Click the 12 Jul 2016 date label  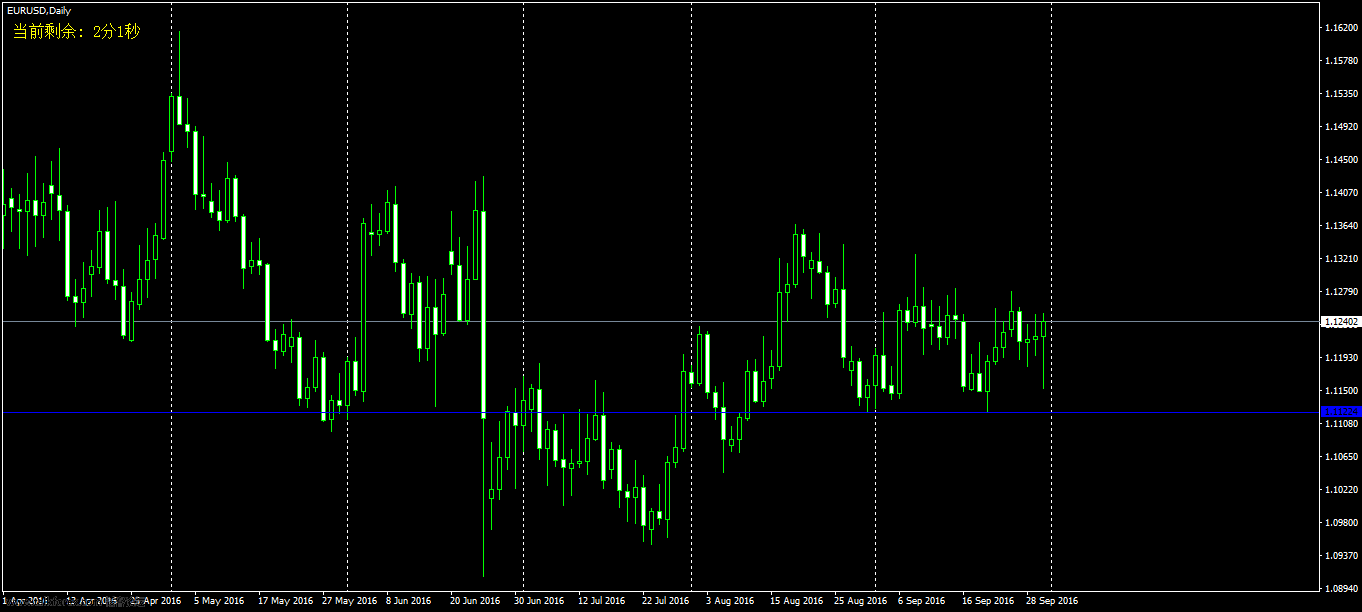[602, 602]
